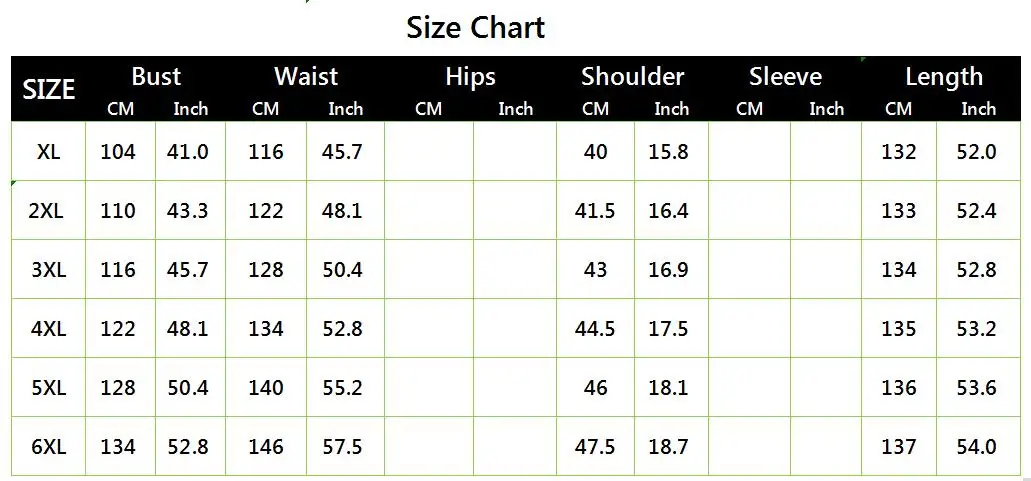The image size is (1031, 481).
Task: Click the empty XL Hips CM cell
Action: coord(429,152)
